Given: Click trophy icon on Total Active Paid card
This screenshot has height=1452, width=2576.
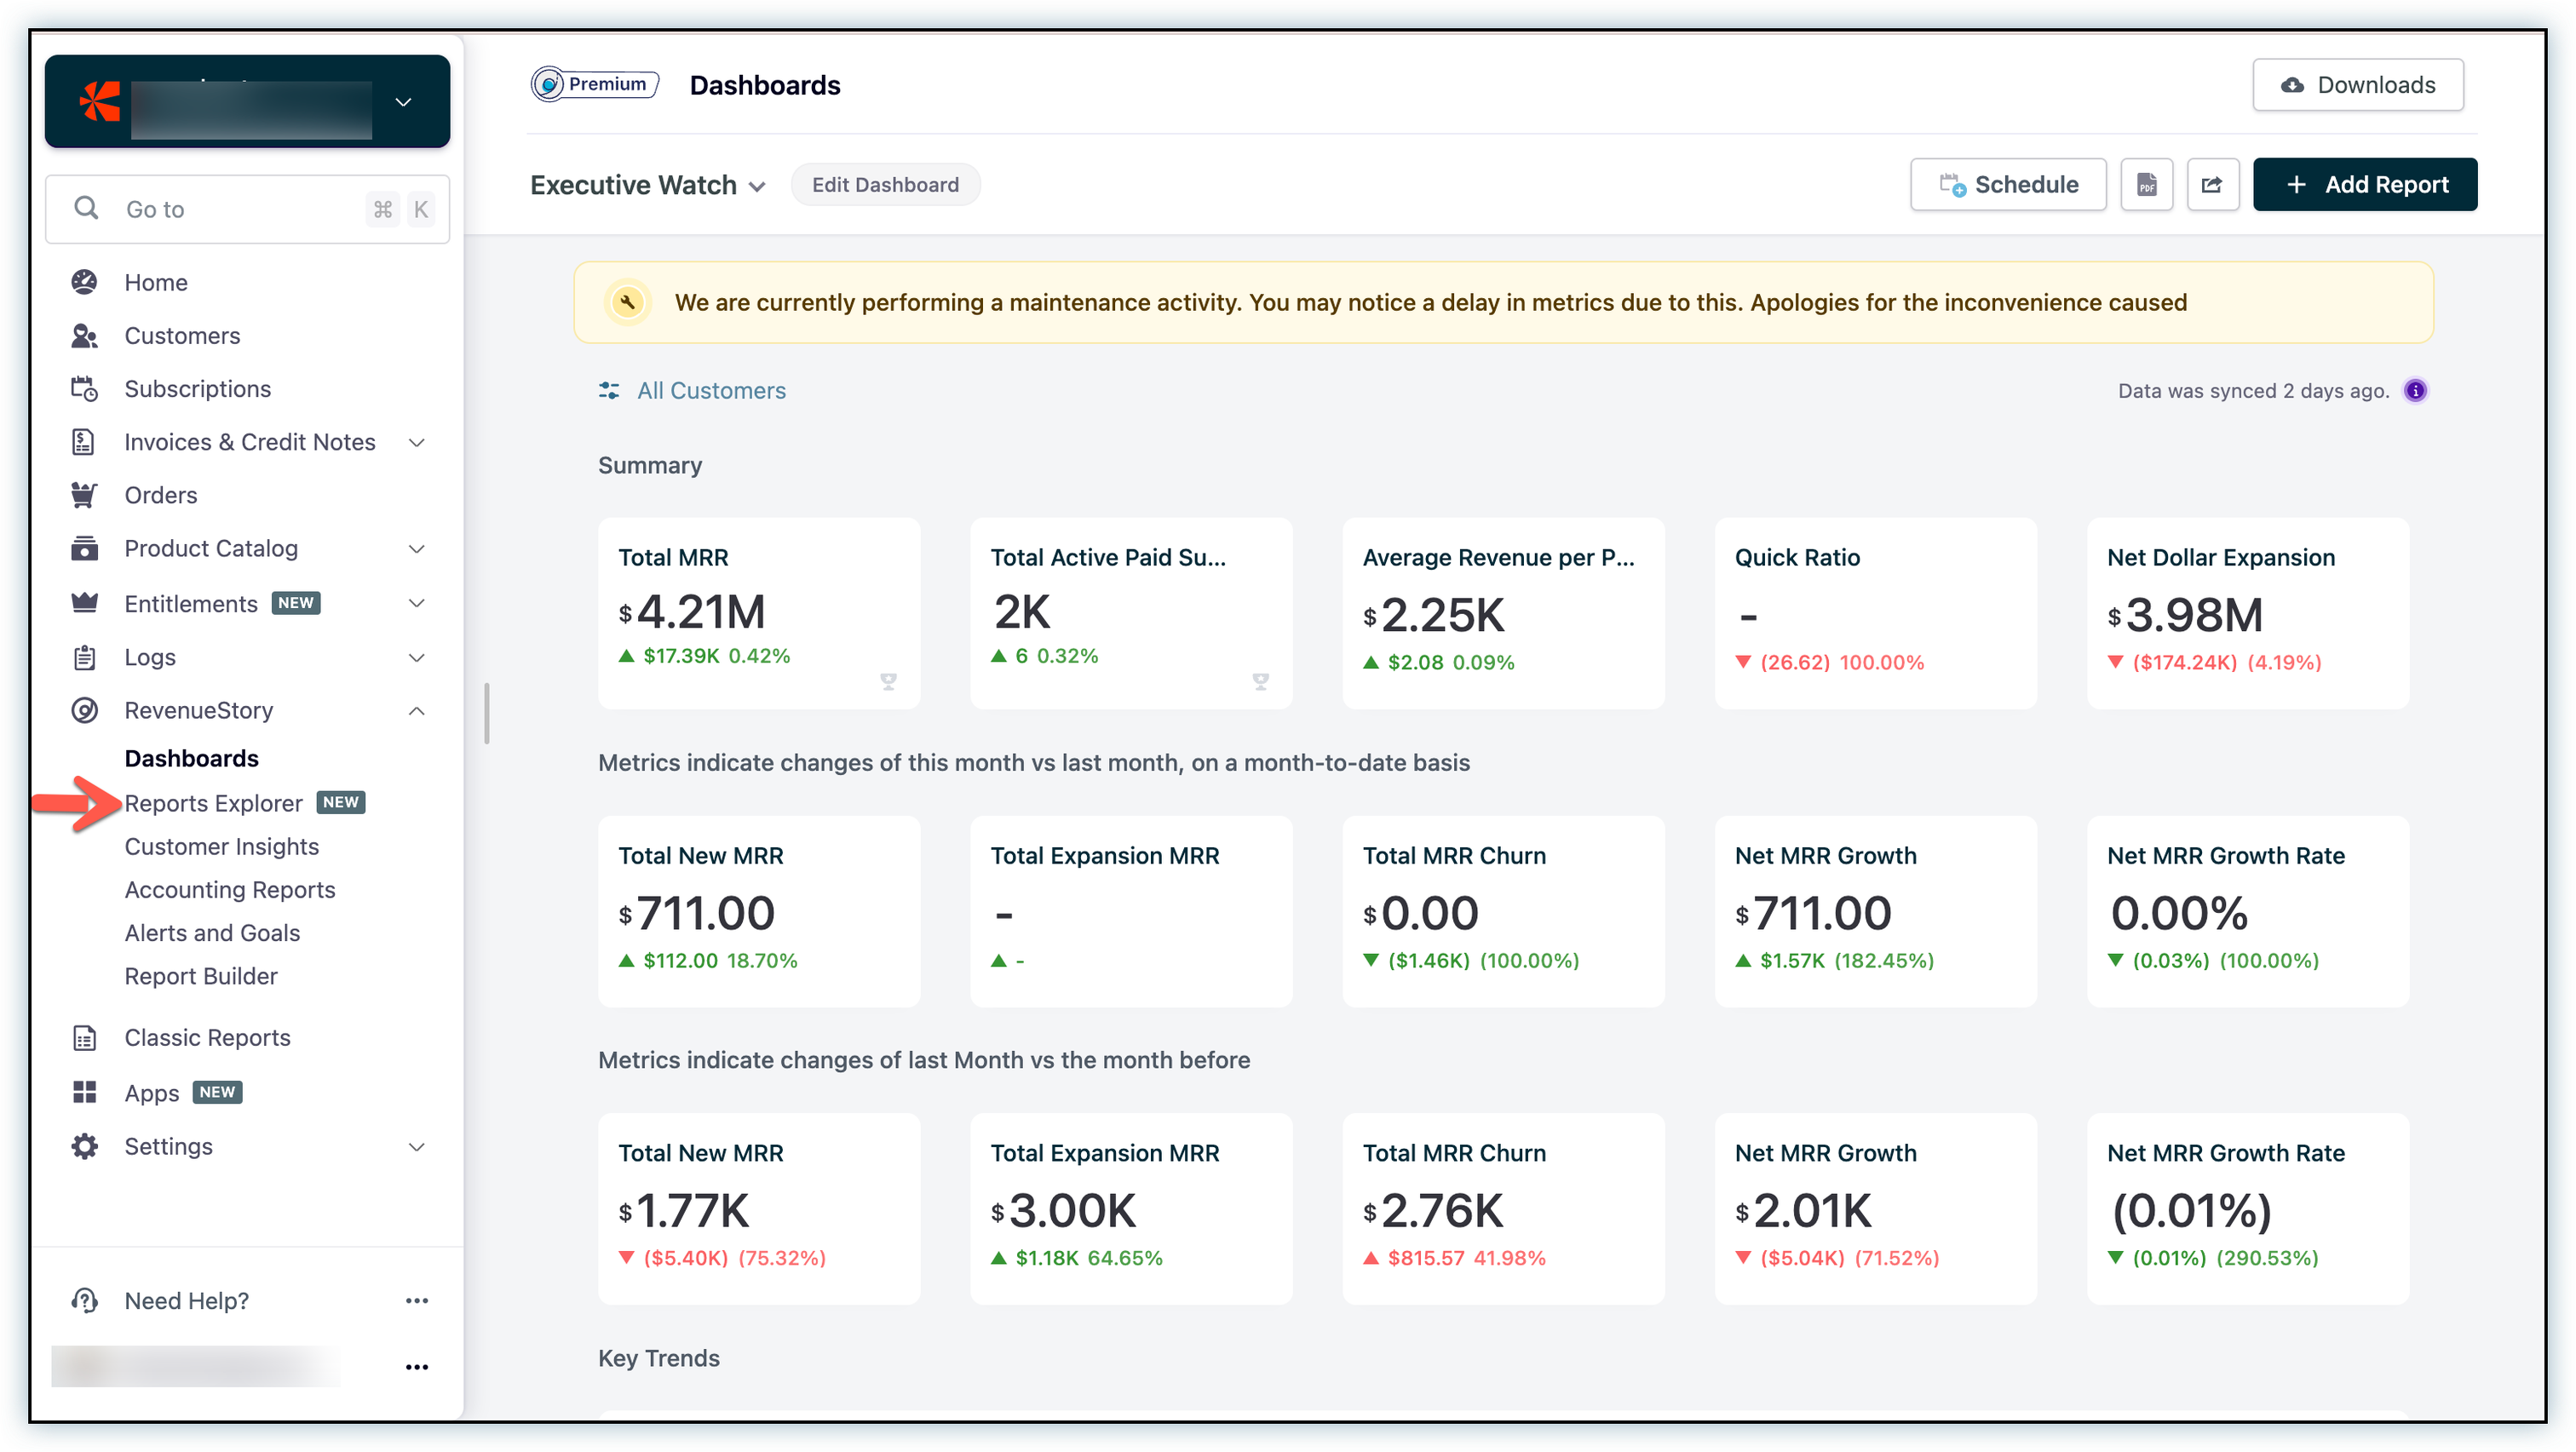Looking at the screenshot, I should coord(1260,681).
